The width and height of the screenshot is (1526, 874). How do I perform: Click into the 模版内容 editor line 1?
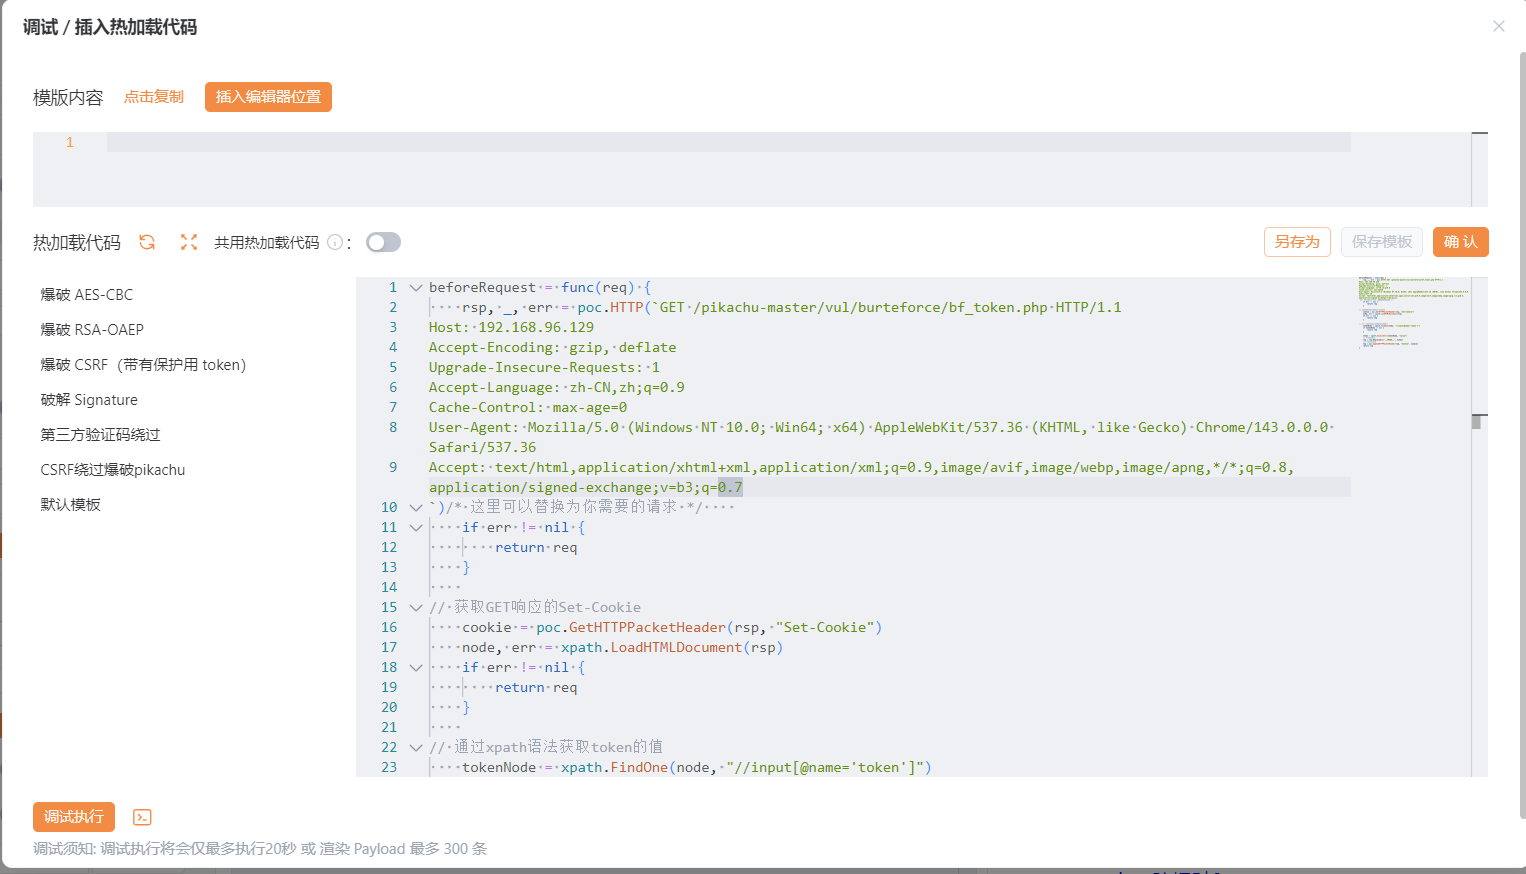coord(728,142)
